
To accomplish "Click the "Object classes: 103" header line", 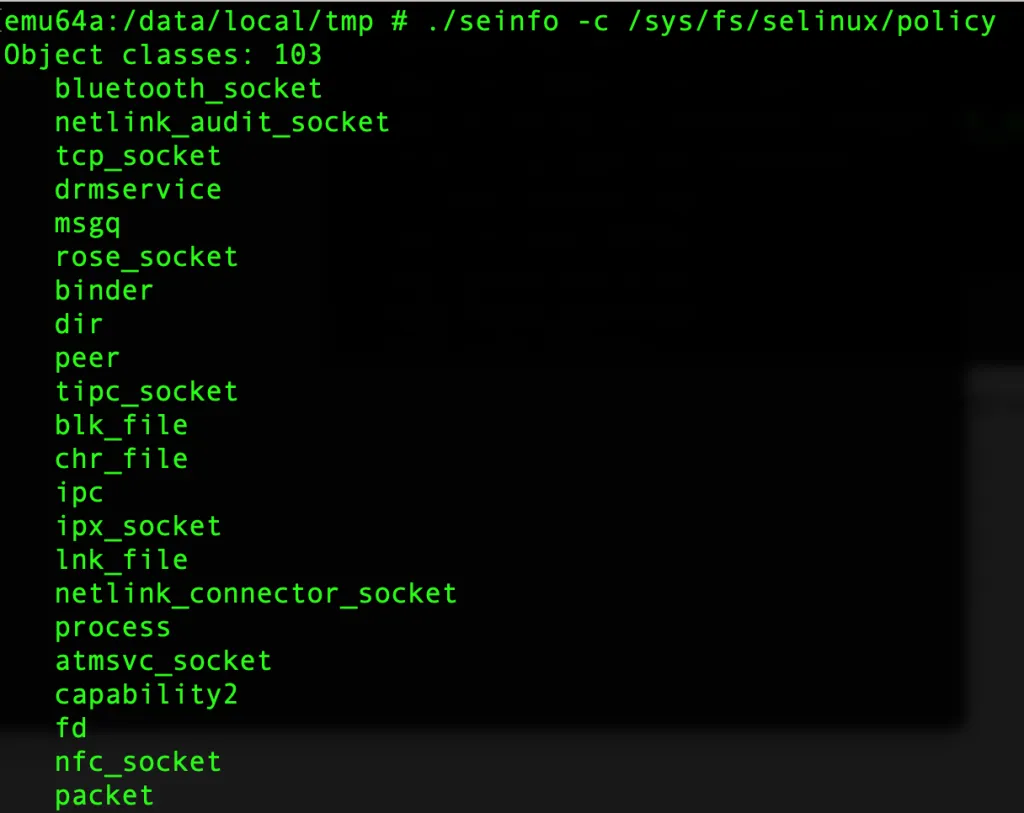I will pyautogui.click(x=162, y=55).
